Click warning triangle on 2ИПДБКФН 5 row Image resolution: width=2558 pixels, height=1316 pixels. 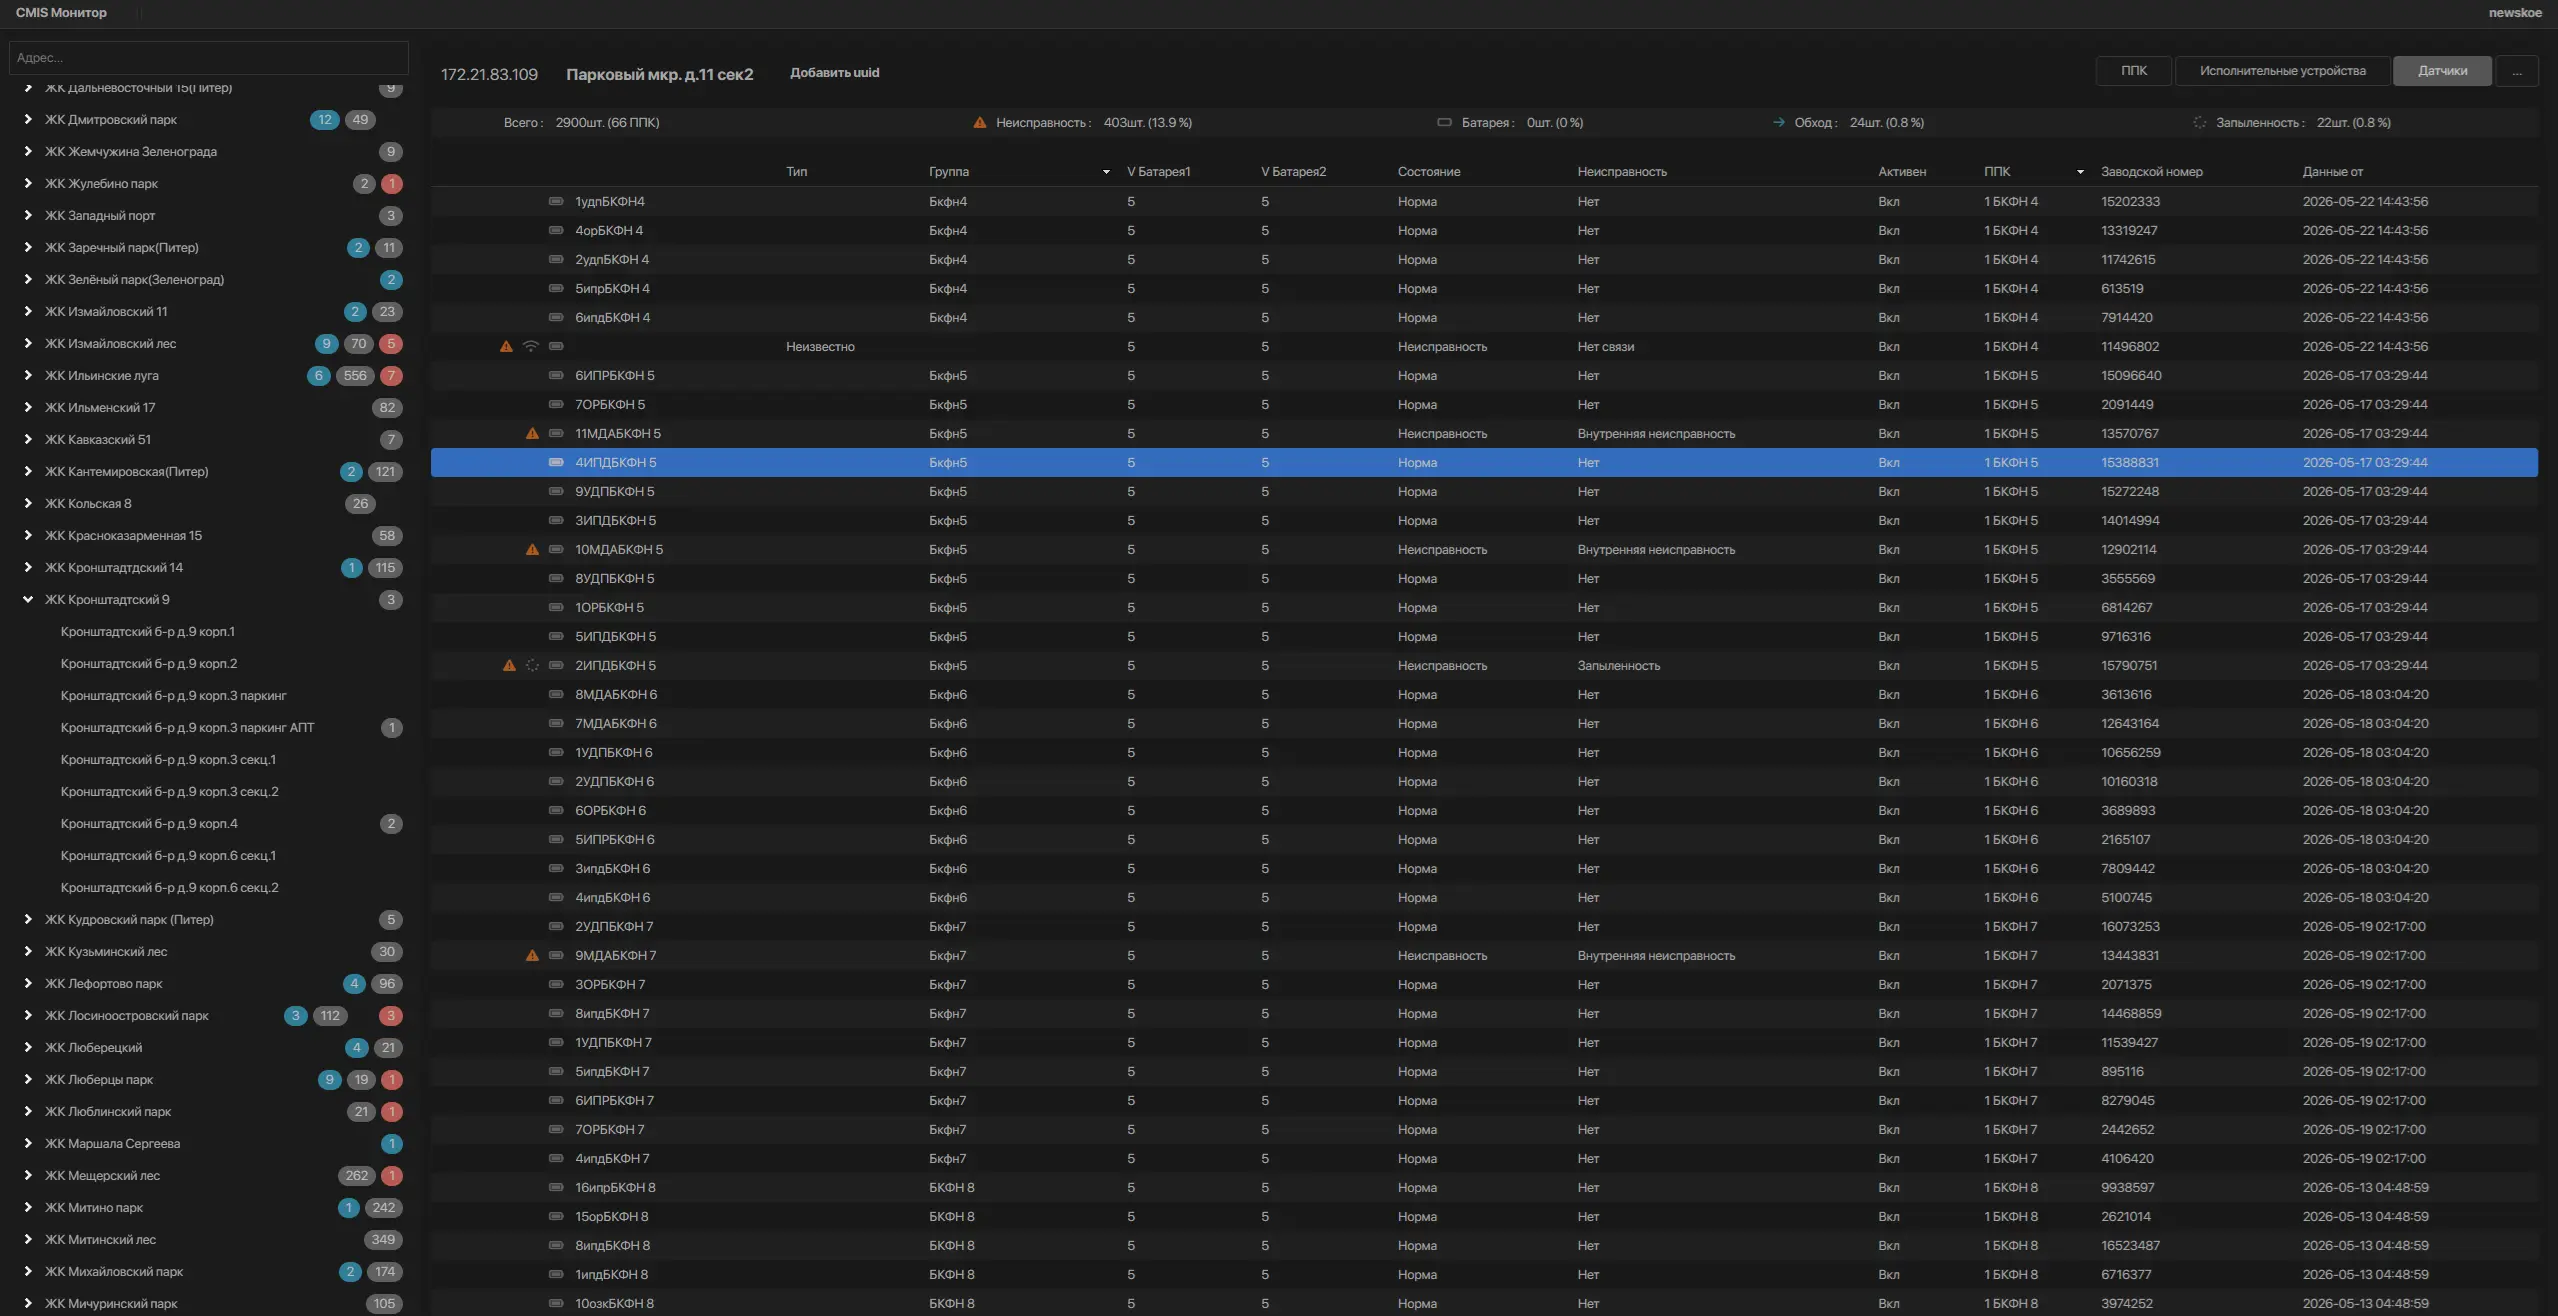pos(509,666)
